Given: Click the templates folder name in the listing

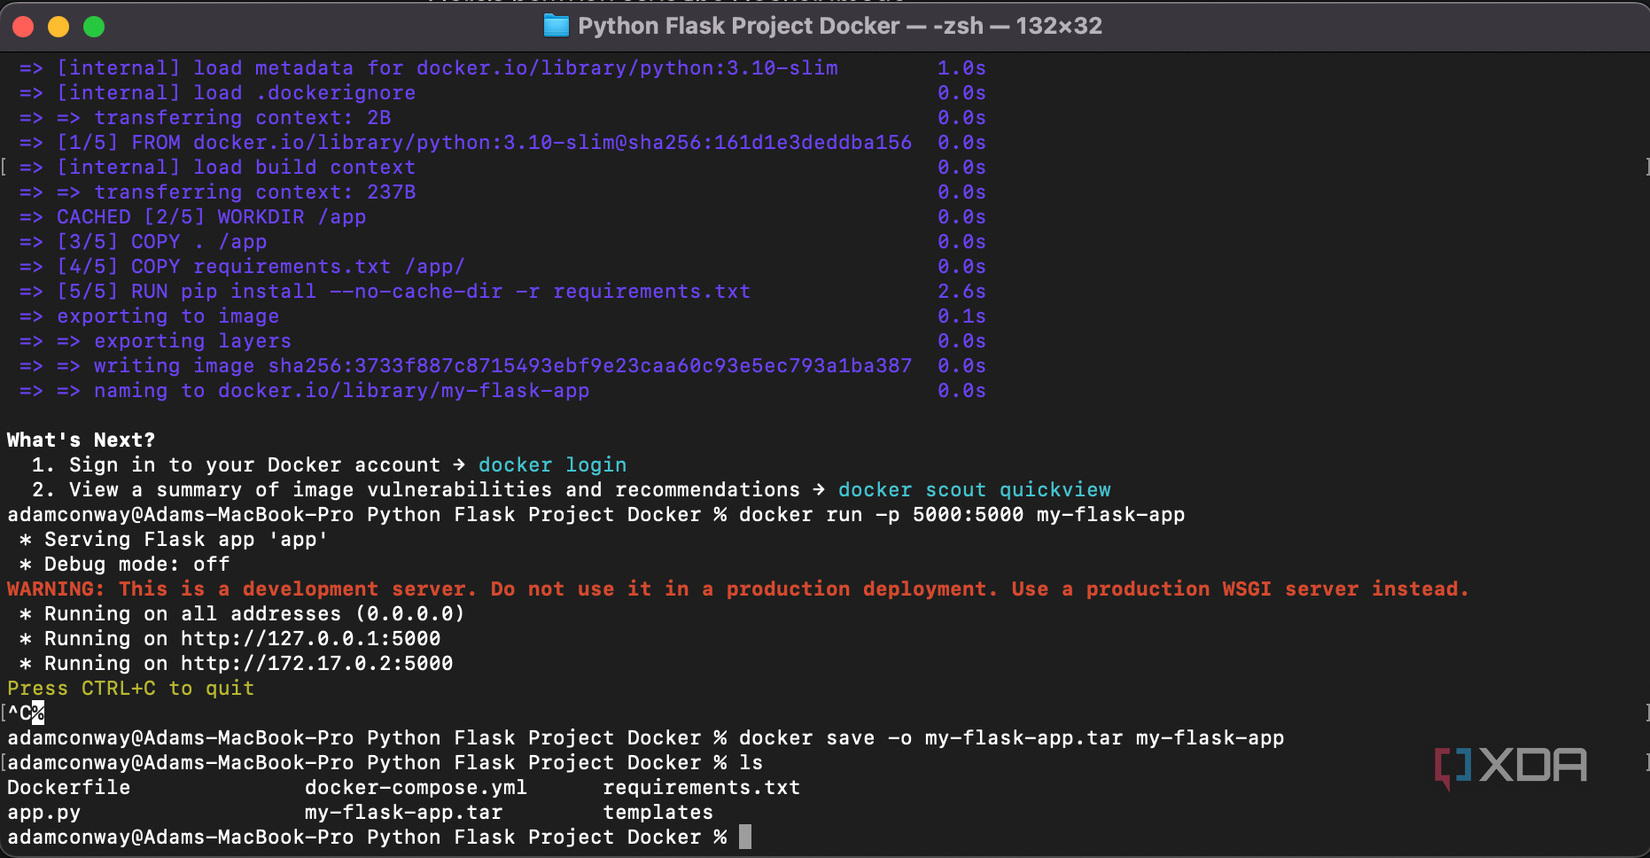Looking at the screenshot, I should click(657, 812).
